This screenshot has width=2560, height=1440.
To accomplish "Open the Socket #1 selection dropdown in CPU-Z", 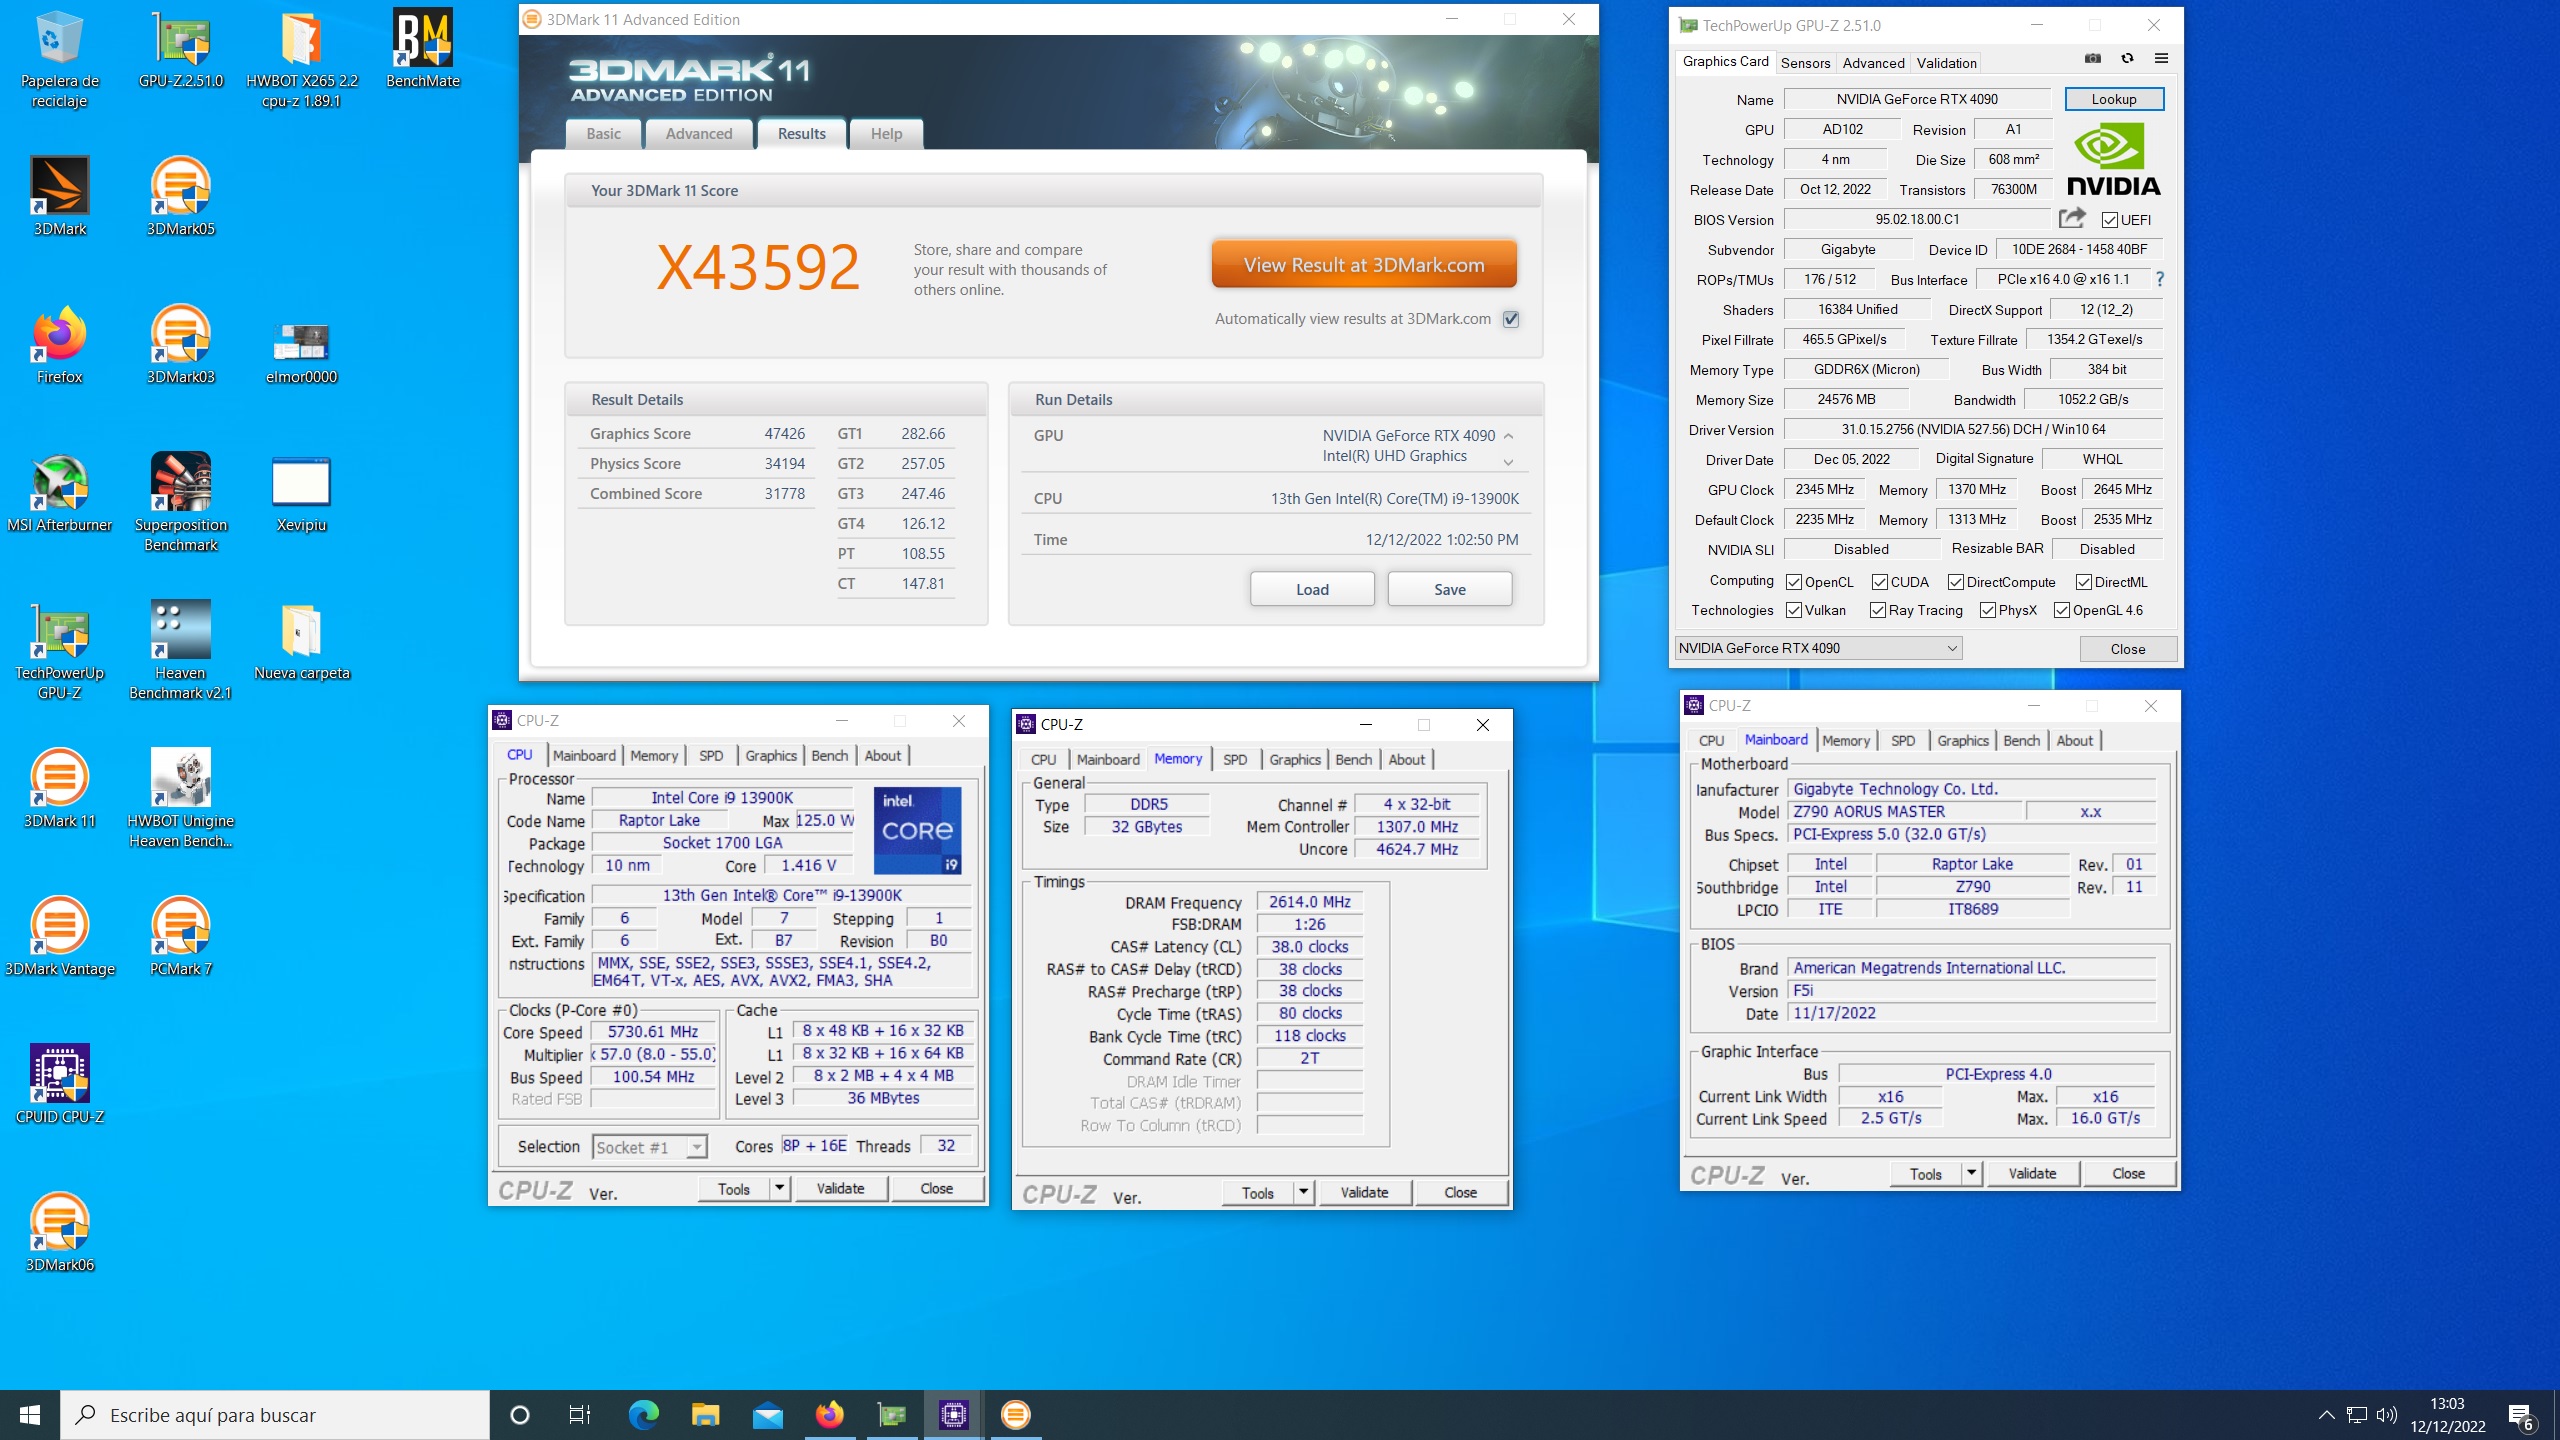I will [x=650, y=1147].
